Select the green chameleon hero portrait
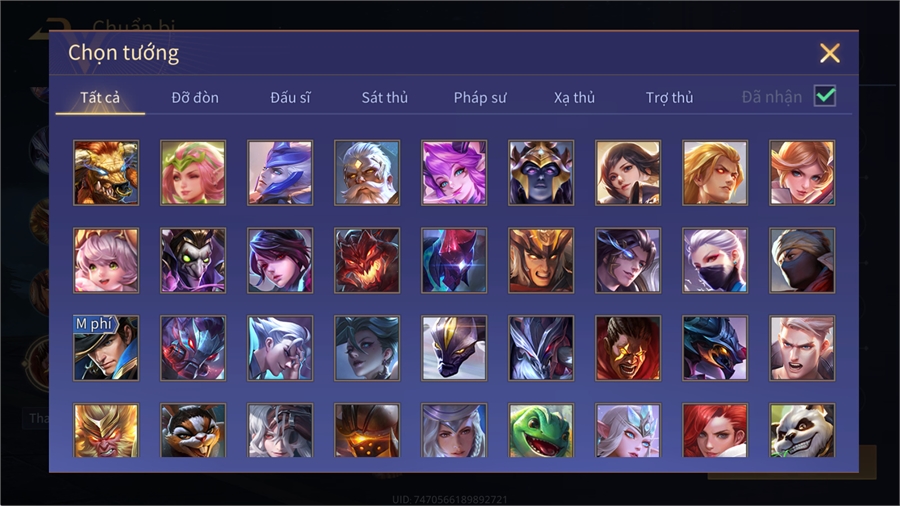This screenshot has width=900, height=506. point(541,430)
